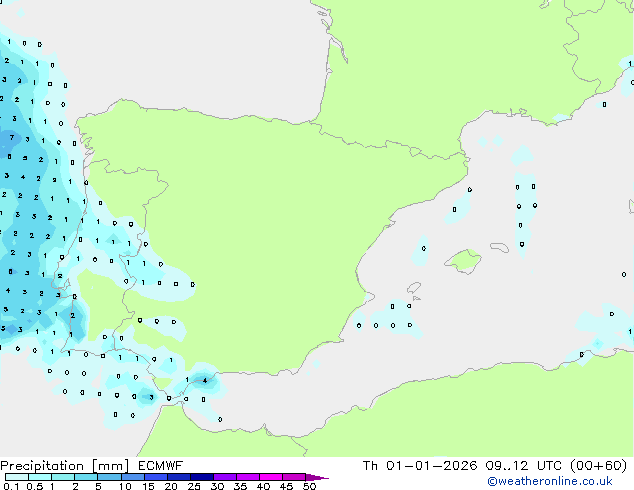Click the legend tick label '10'
Image resolution: width=634 pixels, height=490 pixels.
point(125,486)
